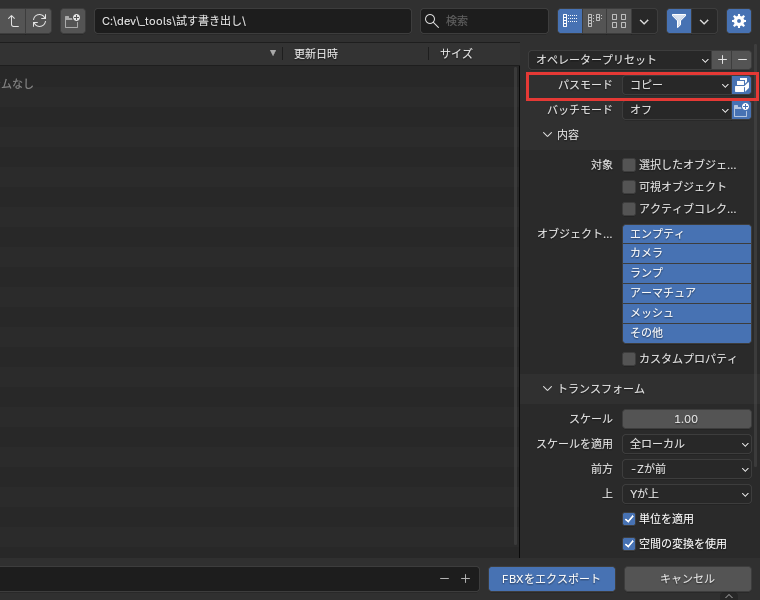Enable 可視オブジェクト checkbox
Image resolution: width=760 pixels, height=600 pixels.
coord(629,187)
